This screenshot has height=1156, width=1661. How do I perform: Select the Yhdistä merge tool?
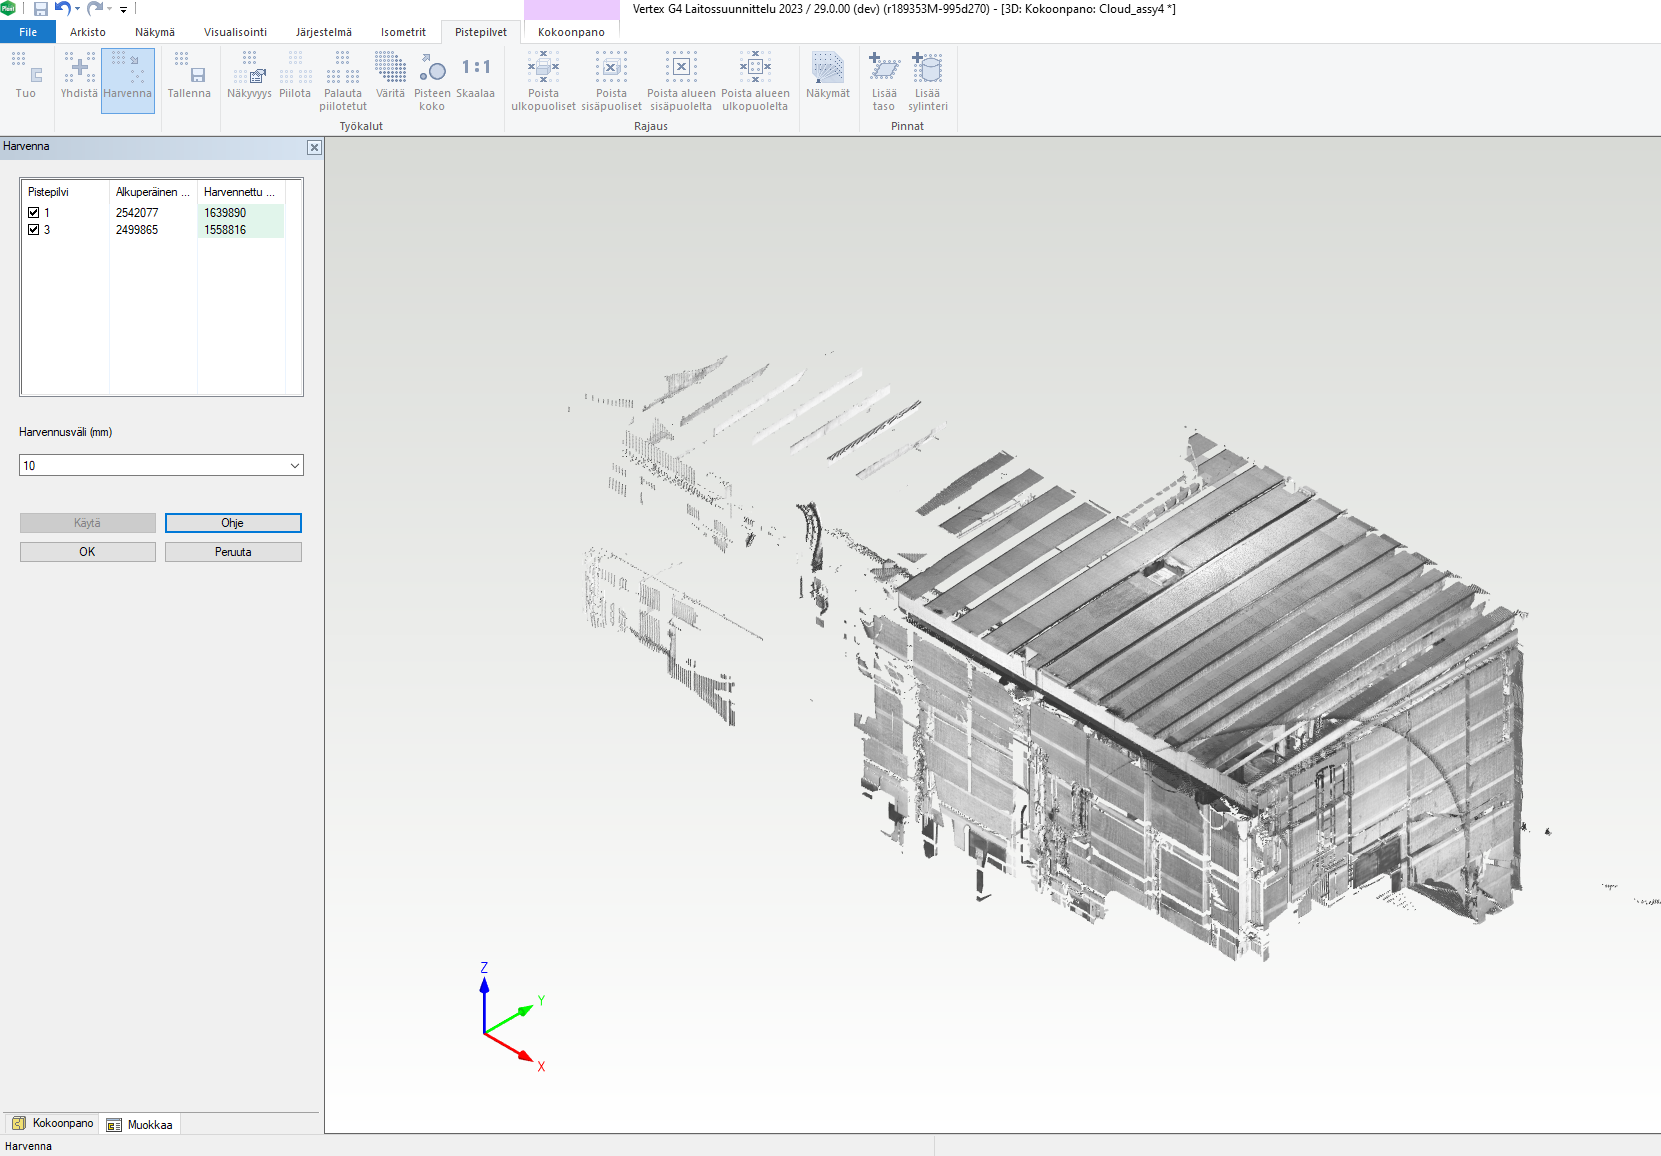click(x=79, y=76)
